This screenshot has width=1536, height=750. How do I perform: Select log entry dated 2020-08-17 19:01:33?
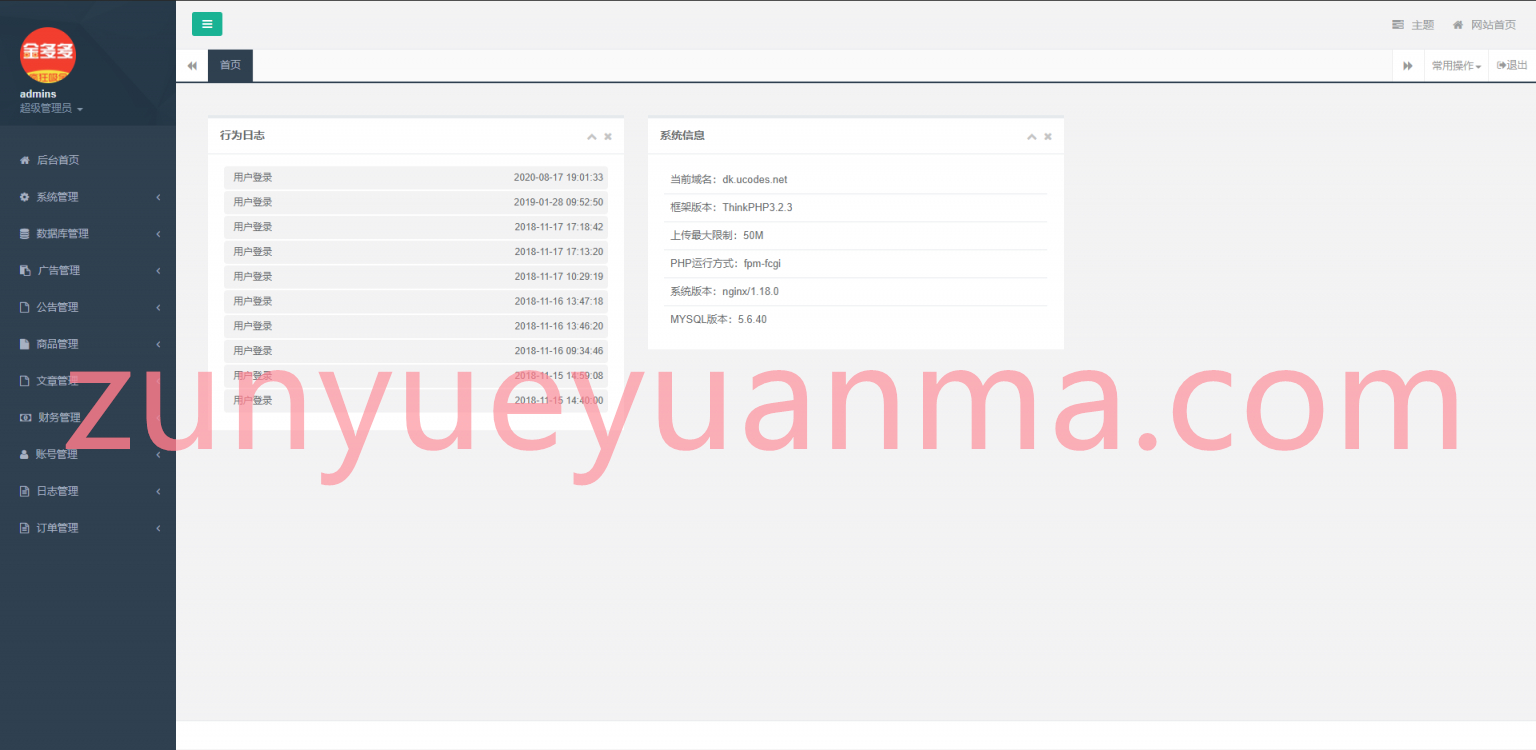[416, 178]
